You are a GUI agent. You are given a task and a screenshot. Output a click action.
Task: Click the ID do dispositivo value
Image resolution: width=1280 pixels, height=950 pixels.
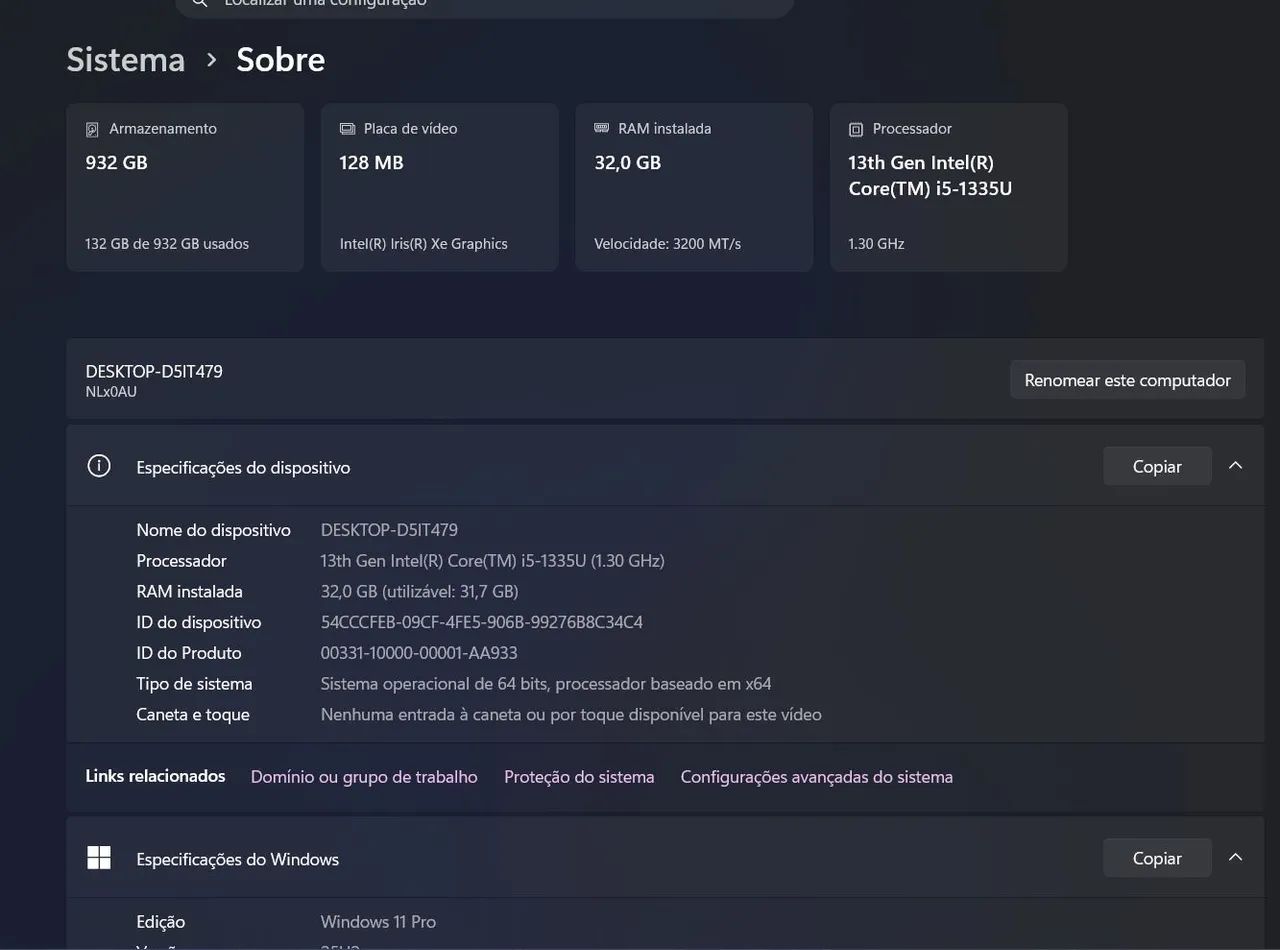(481, 622)
